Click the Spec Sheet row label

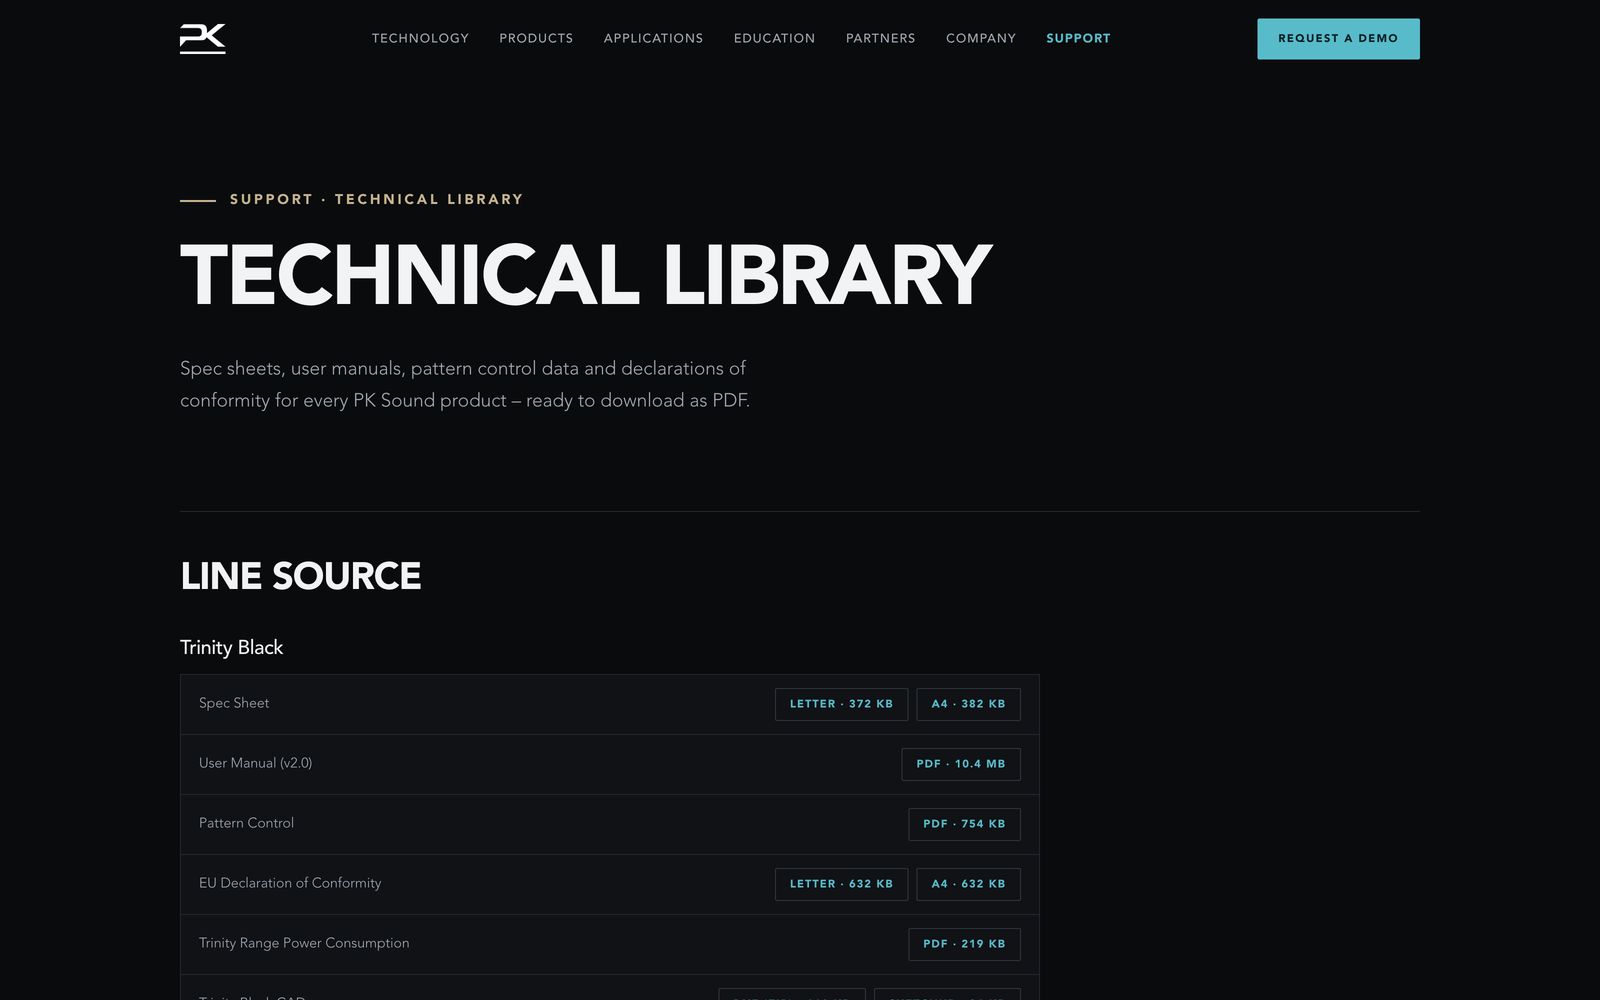coord(234,703)
